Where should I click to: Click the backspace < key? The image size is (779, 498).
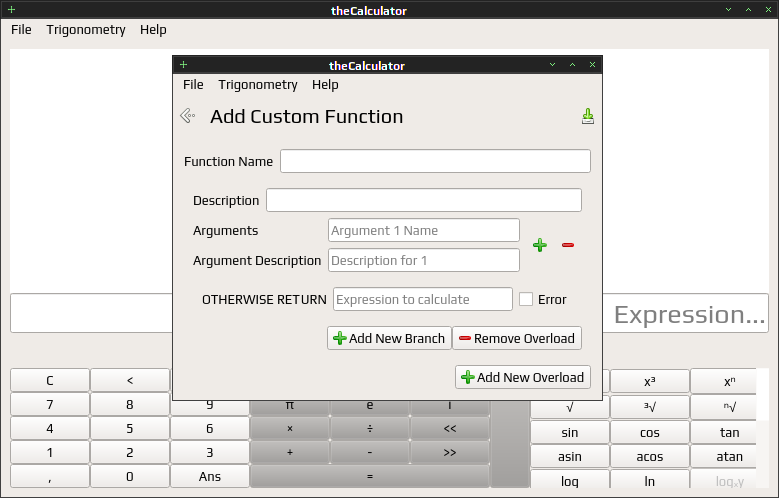(130, 380)
